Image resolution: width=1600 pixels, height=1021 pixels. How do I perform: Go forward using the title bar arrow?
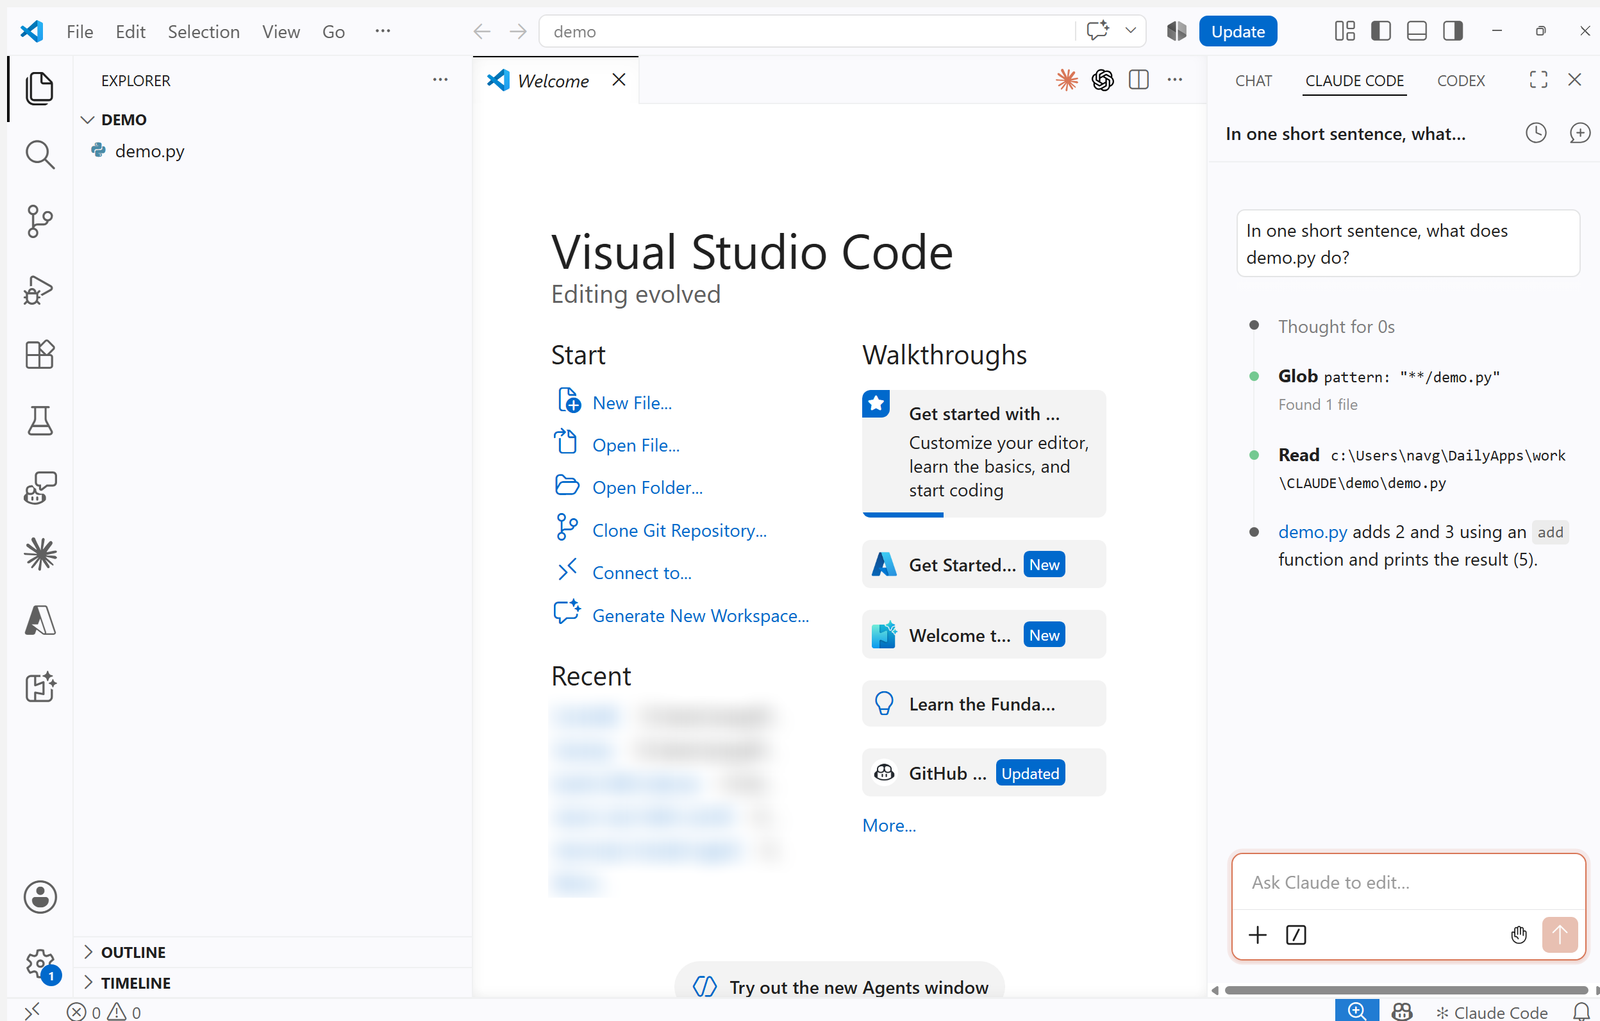(518, 32)
